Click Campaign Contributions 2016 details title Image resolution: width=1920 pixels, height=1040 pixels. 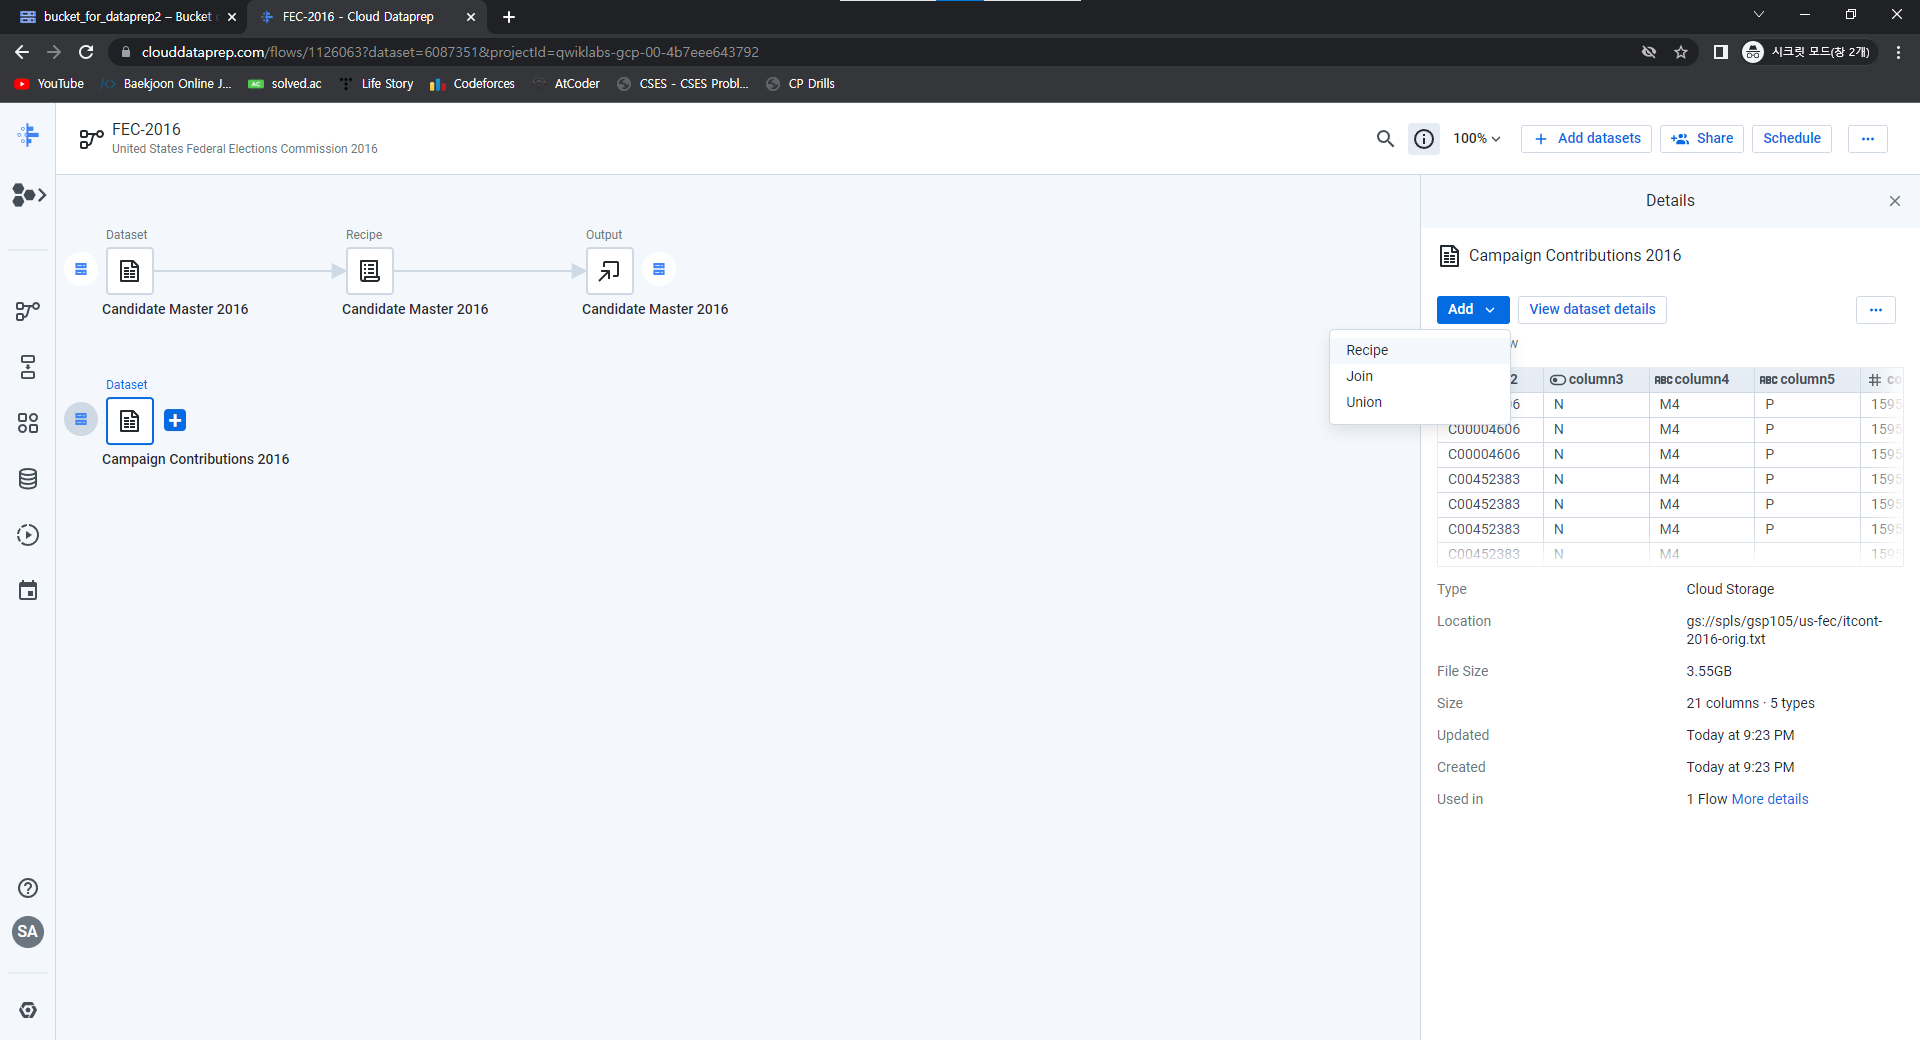pyautogui.click(x=1575, y=256)
